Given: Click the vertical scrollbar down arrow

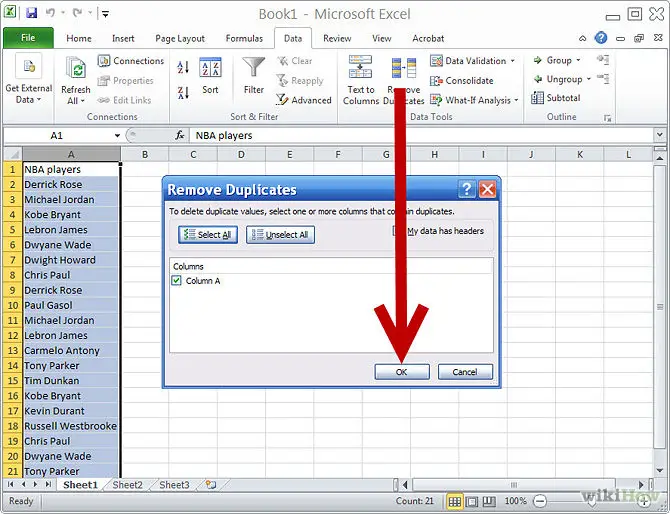Looking at the screenshot, I should pos(660,470).
